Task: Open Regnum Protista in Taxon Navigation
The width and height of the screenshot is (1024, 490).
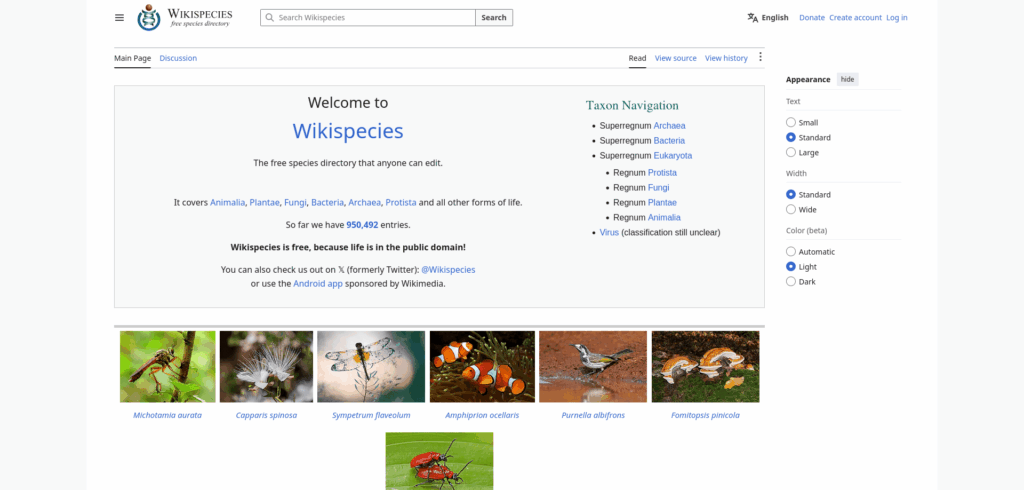Action: click(x=662, y=172)
